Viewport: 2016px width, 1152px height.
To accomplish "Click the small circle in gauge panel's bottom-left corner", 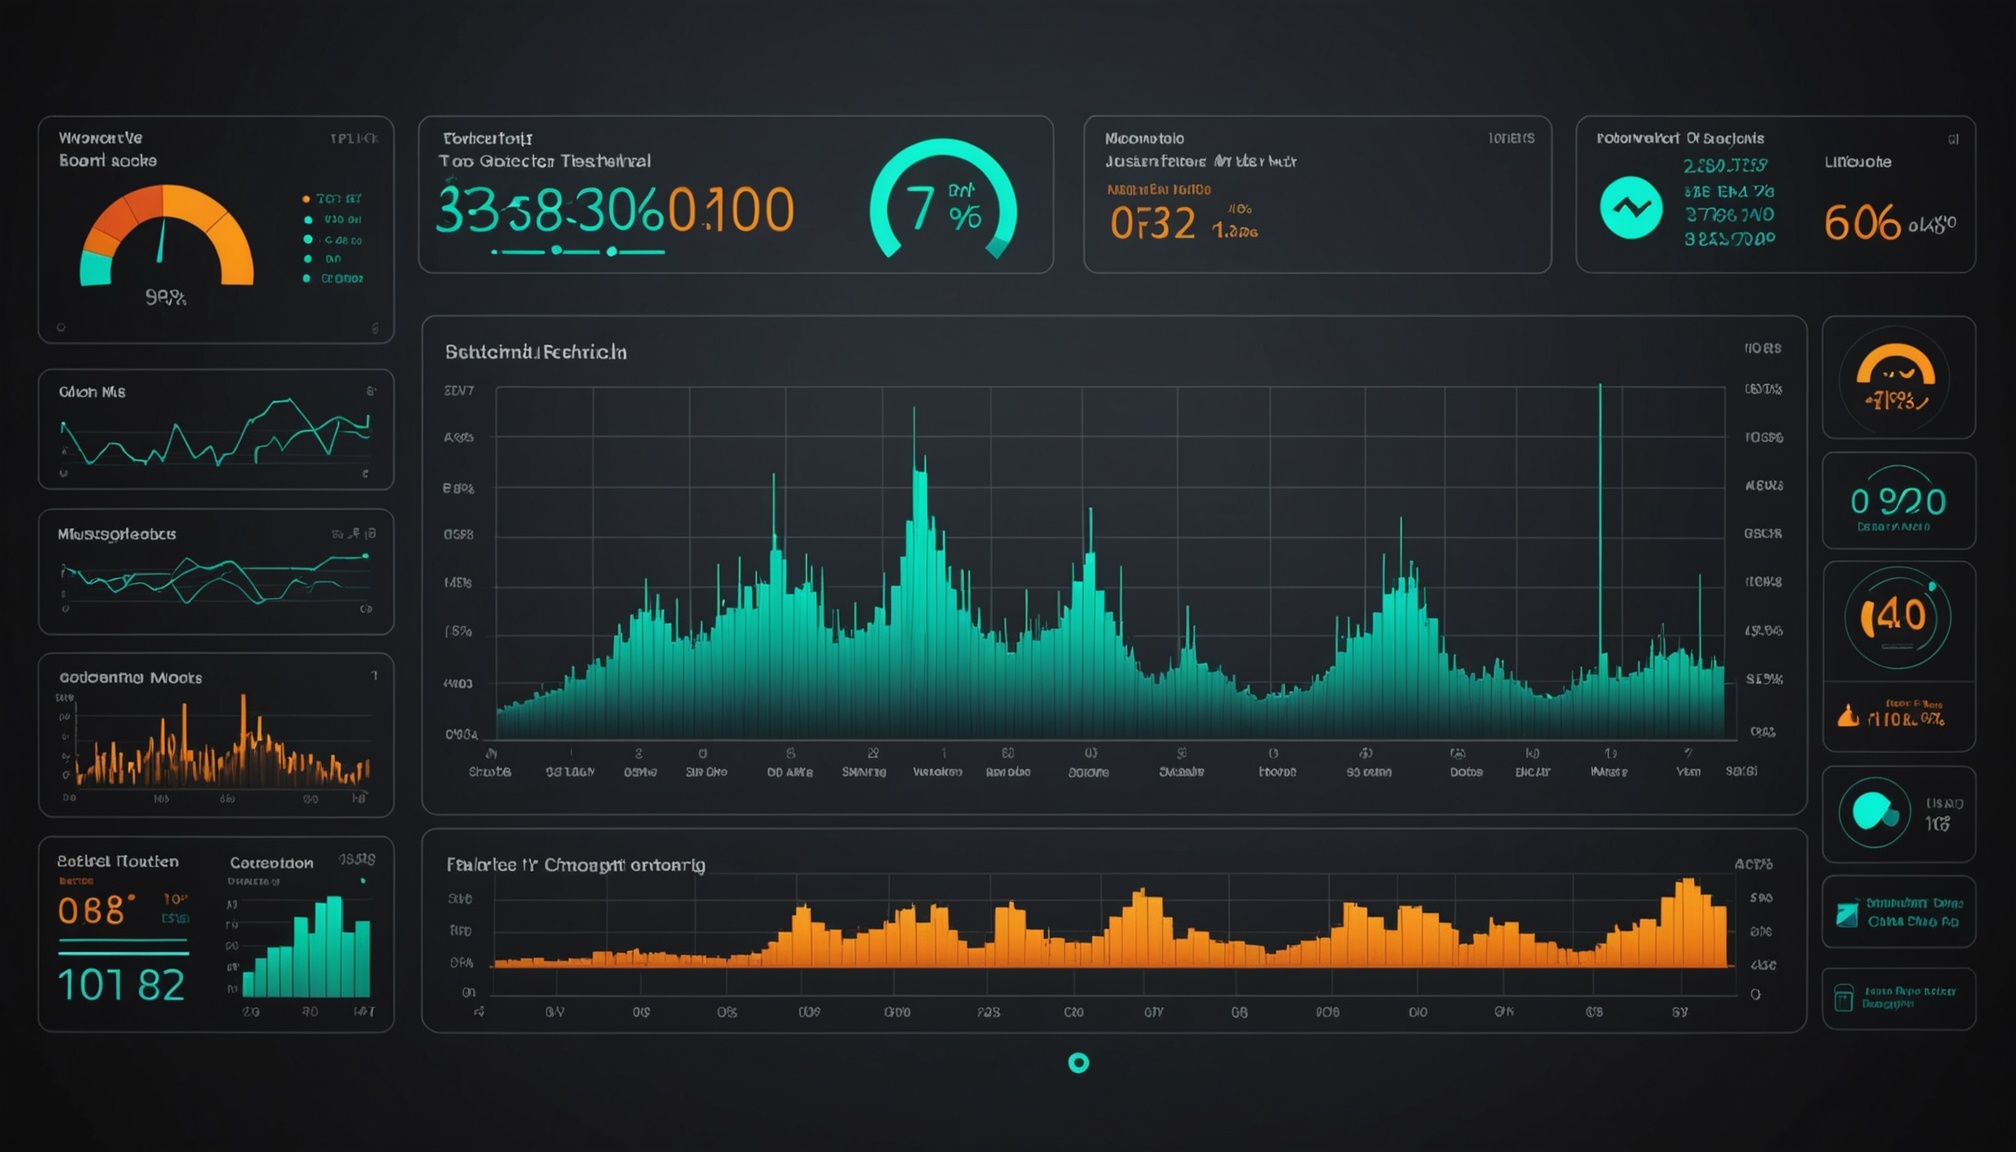I will tap(61, 327).
